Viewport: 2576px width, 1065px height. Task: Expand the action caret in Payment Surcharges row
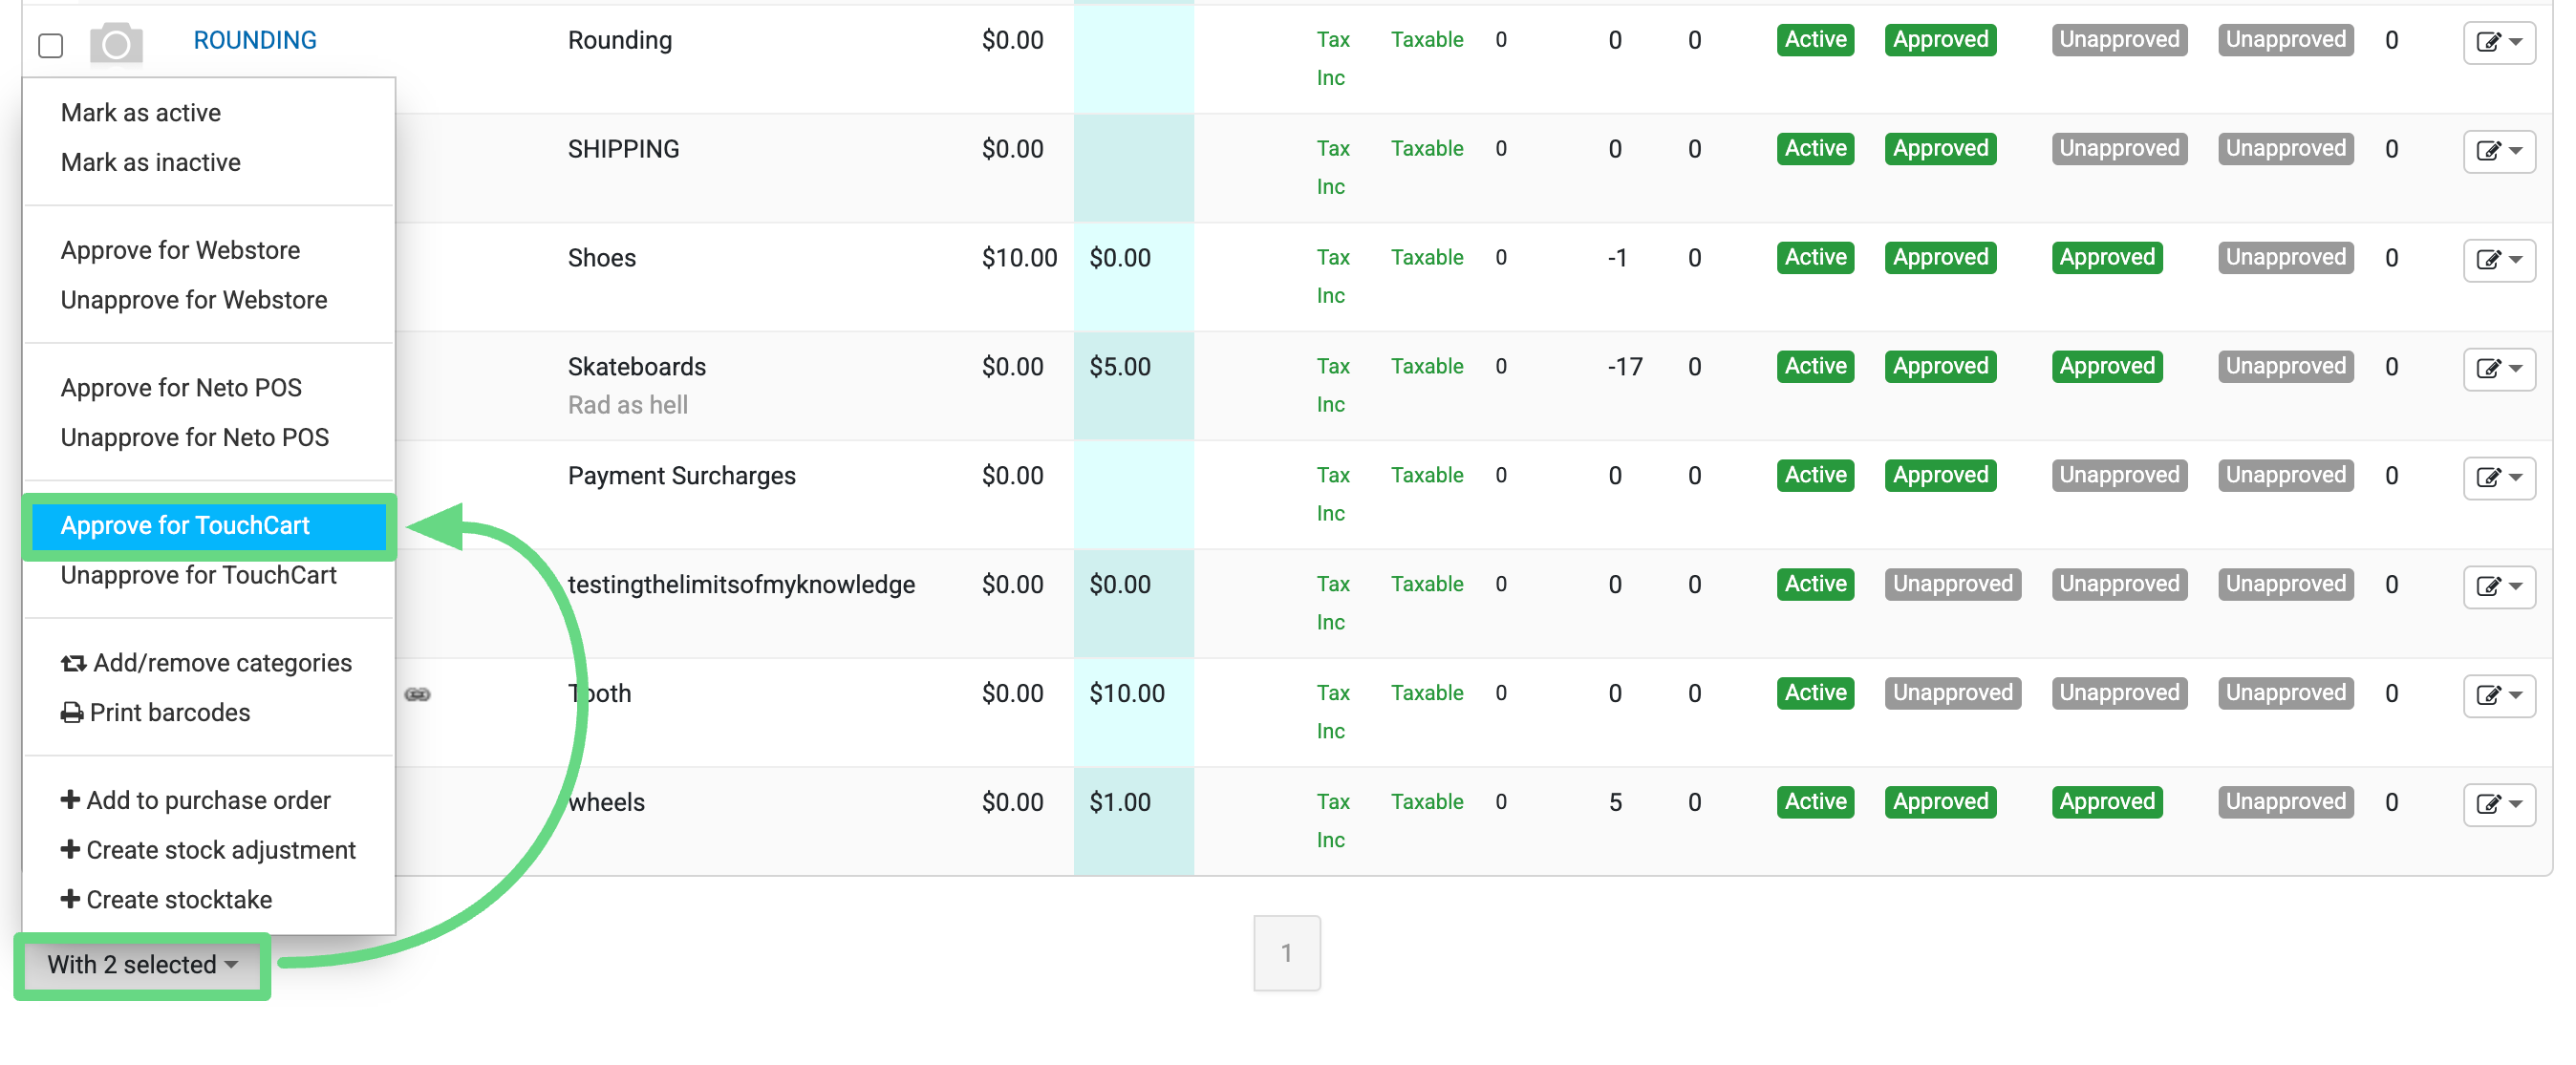(x=2516, y=477)
